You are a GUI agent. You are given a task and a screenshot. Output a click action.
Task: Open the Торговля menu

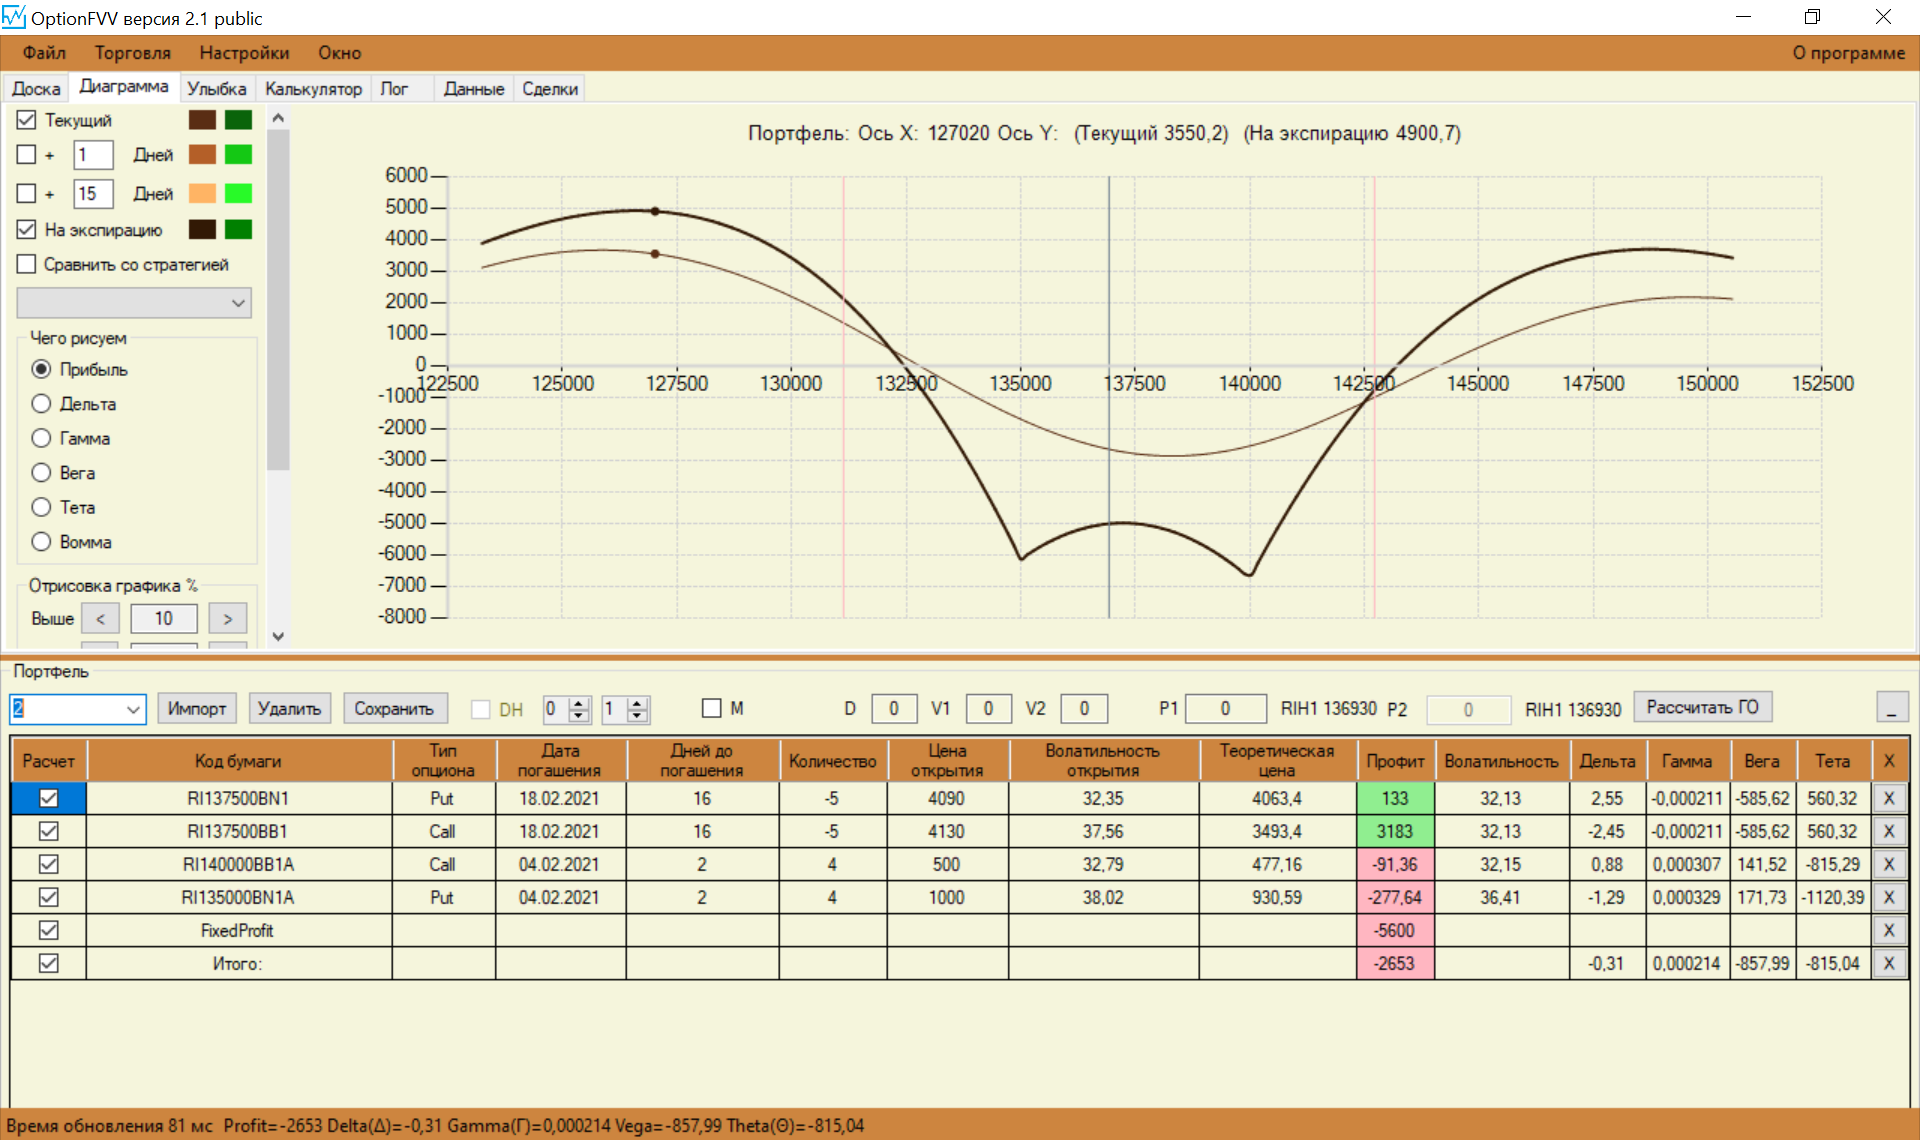(132, 53)
